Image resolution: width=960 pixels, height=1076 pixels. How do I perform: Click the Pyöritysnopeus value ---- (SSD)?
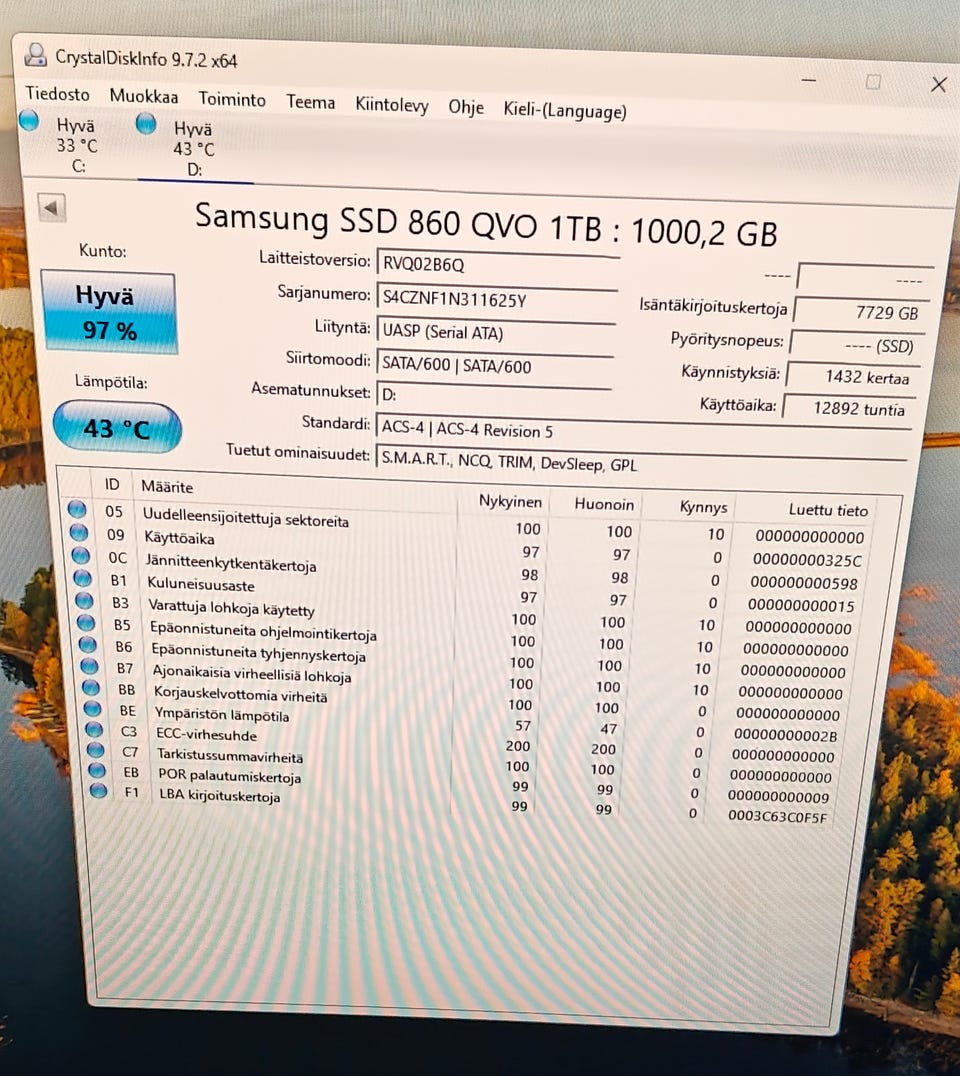pos(857,345)
